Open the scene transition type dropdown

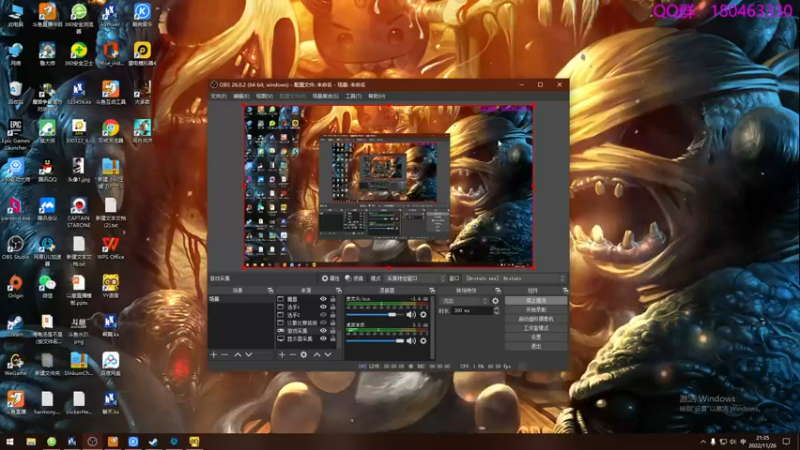pyautogui.click(x=464, y=301)
